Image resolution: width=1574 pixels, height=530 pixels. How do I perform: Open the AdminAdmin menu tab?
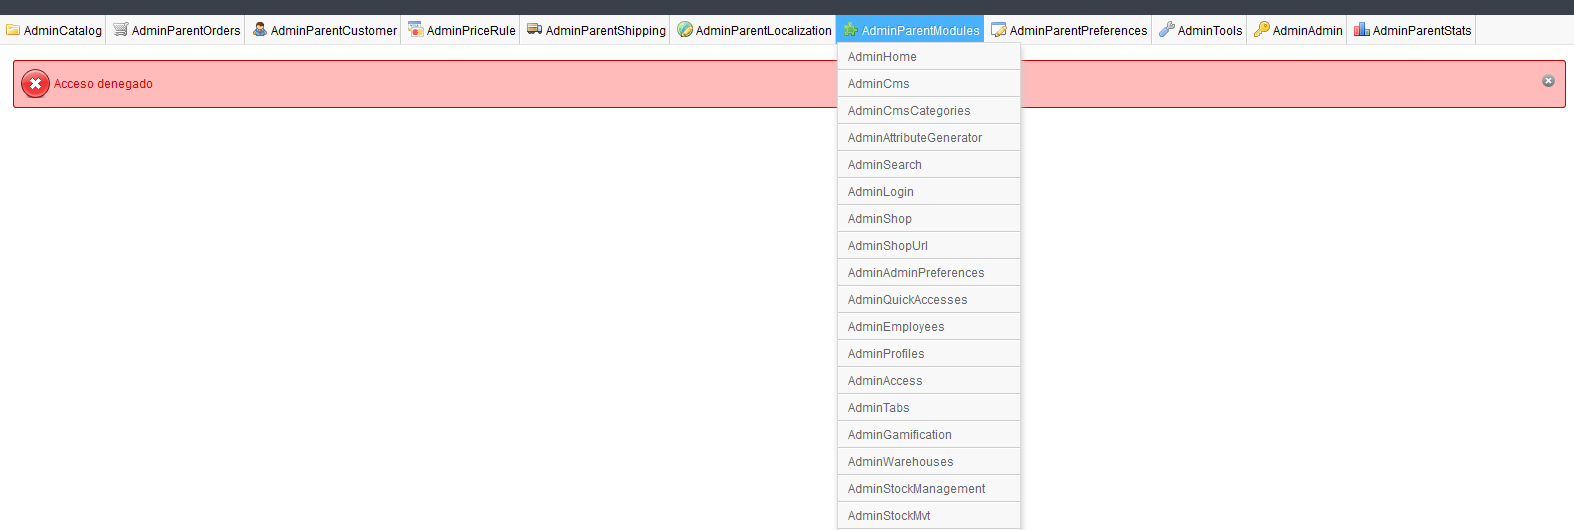pos(1298,30)
